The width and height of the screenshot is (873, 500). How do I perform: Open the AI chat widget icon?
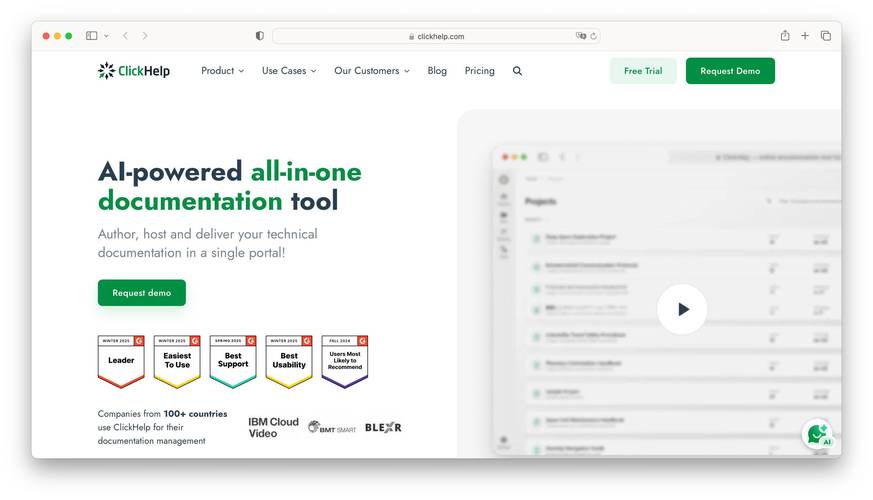[818, 435]
